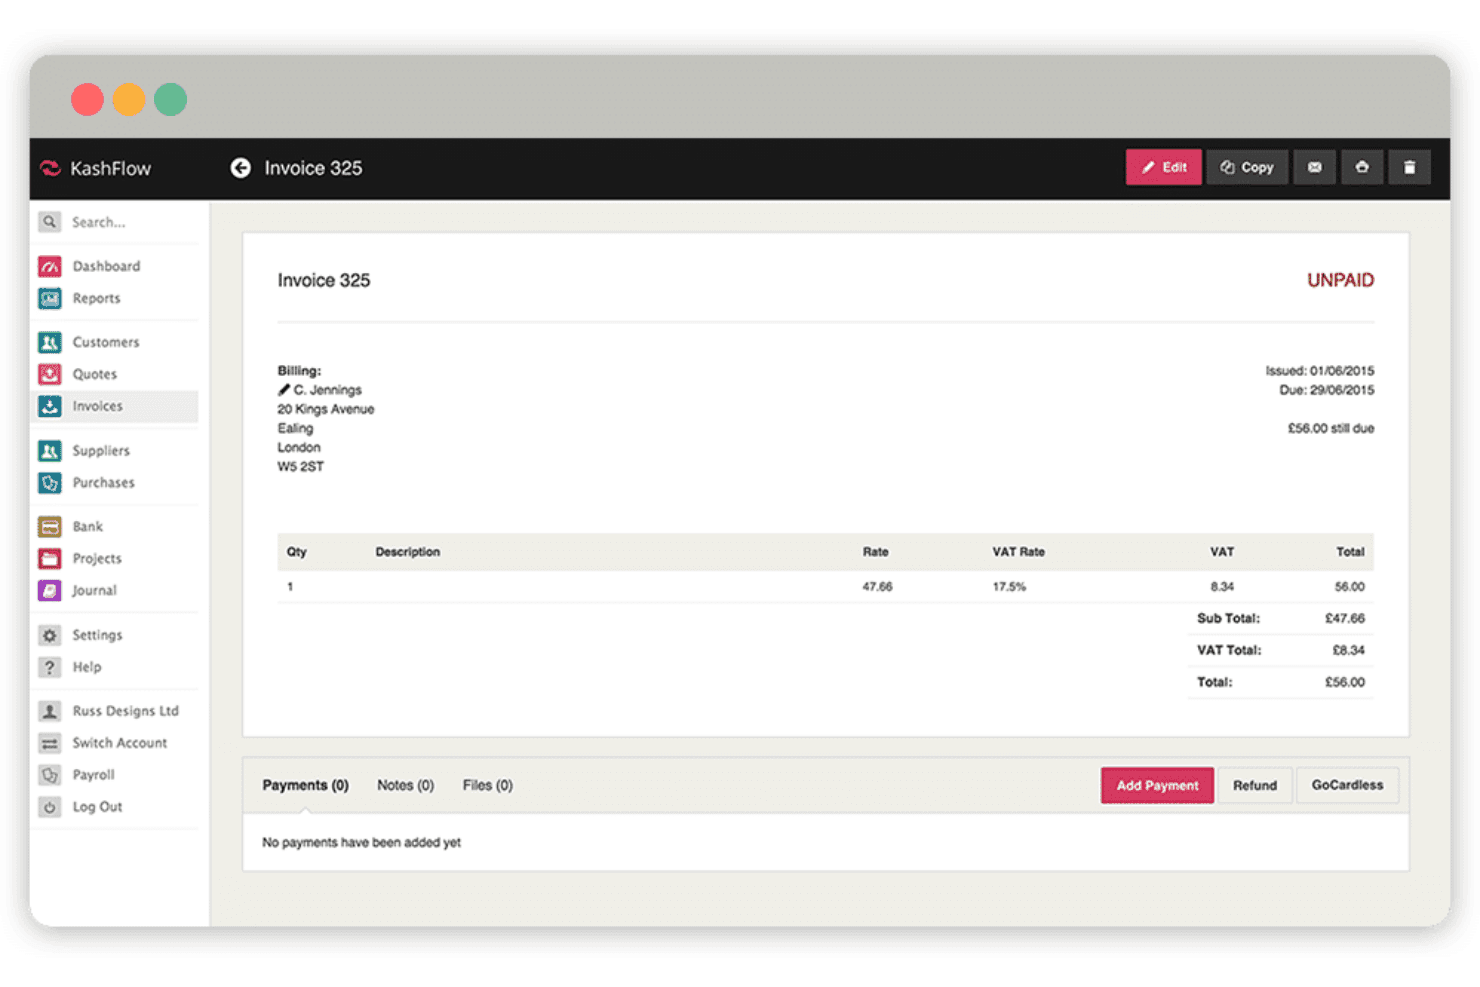Screen dimensions: 1480x987
Task: Switch to the Notes (0) tab
Action: (405, 785)
